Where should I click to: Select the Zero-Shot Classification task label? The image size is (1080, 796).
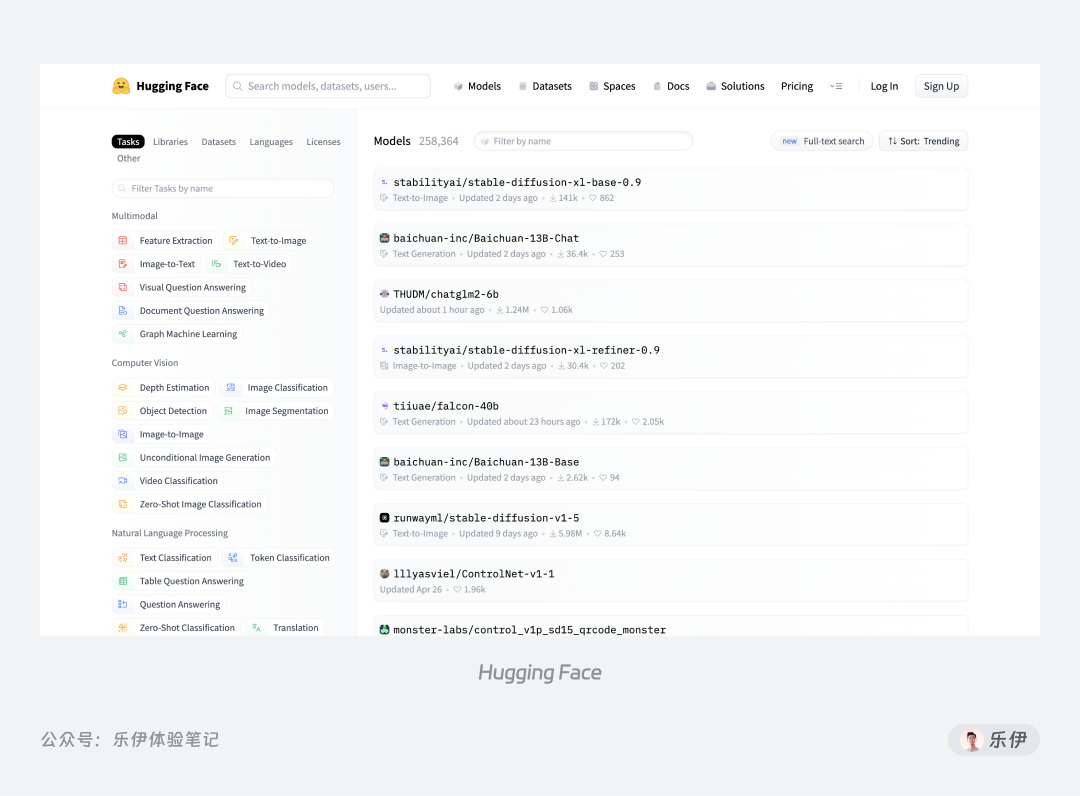[187, 628]
